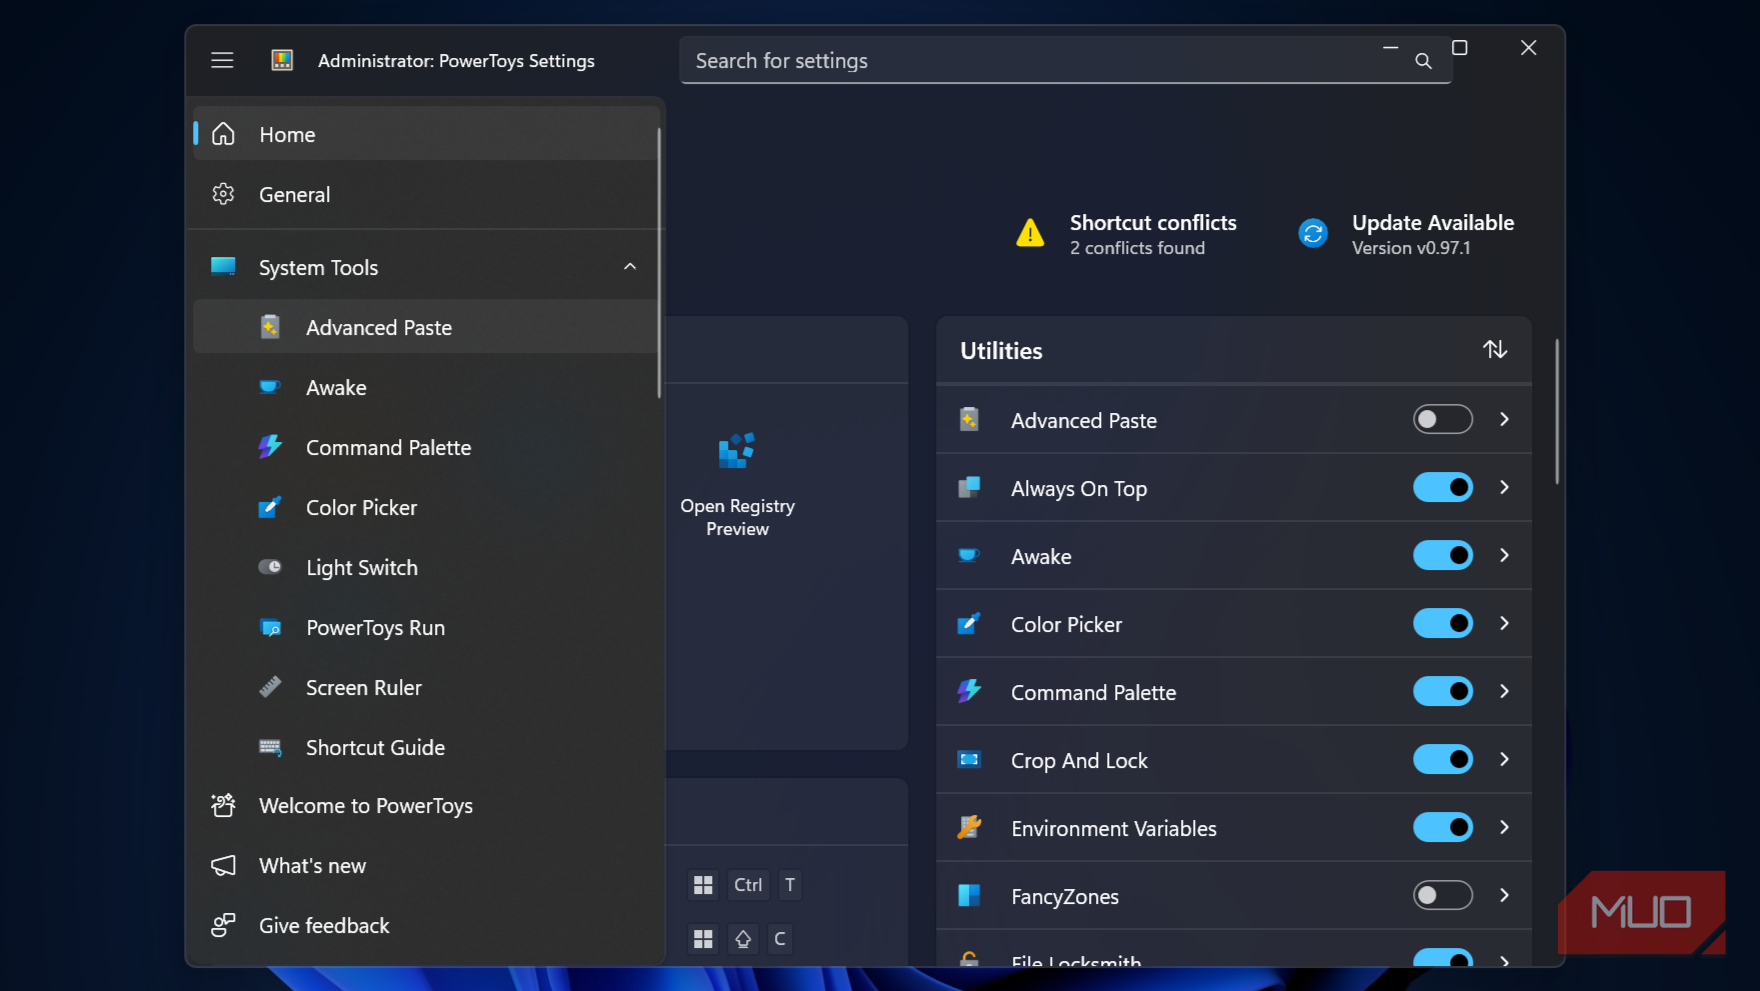
Task: Disable the Always On Top toggle
Action: point(1442,487)
